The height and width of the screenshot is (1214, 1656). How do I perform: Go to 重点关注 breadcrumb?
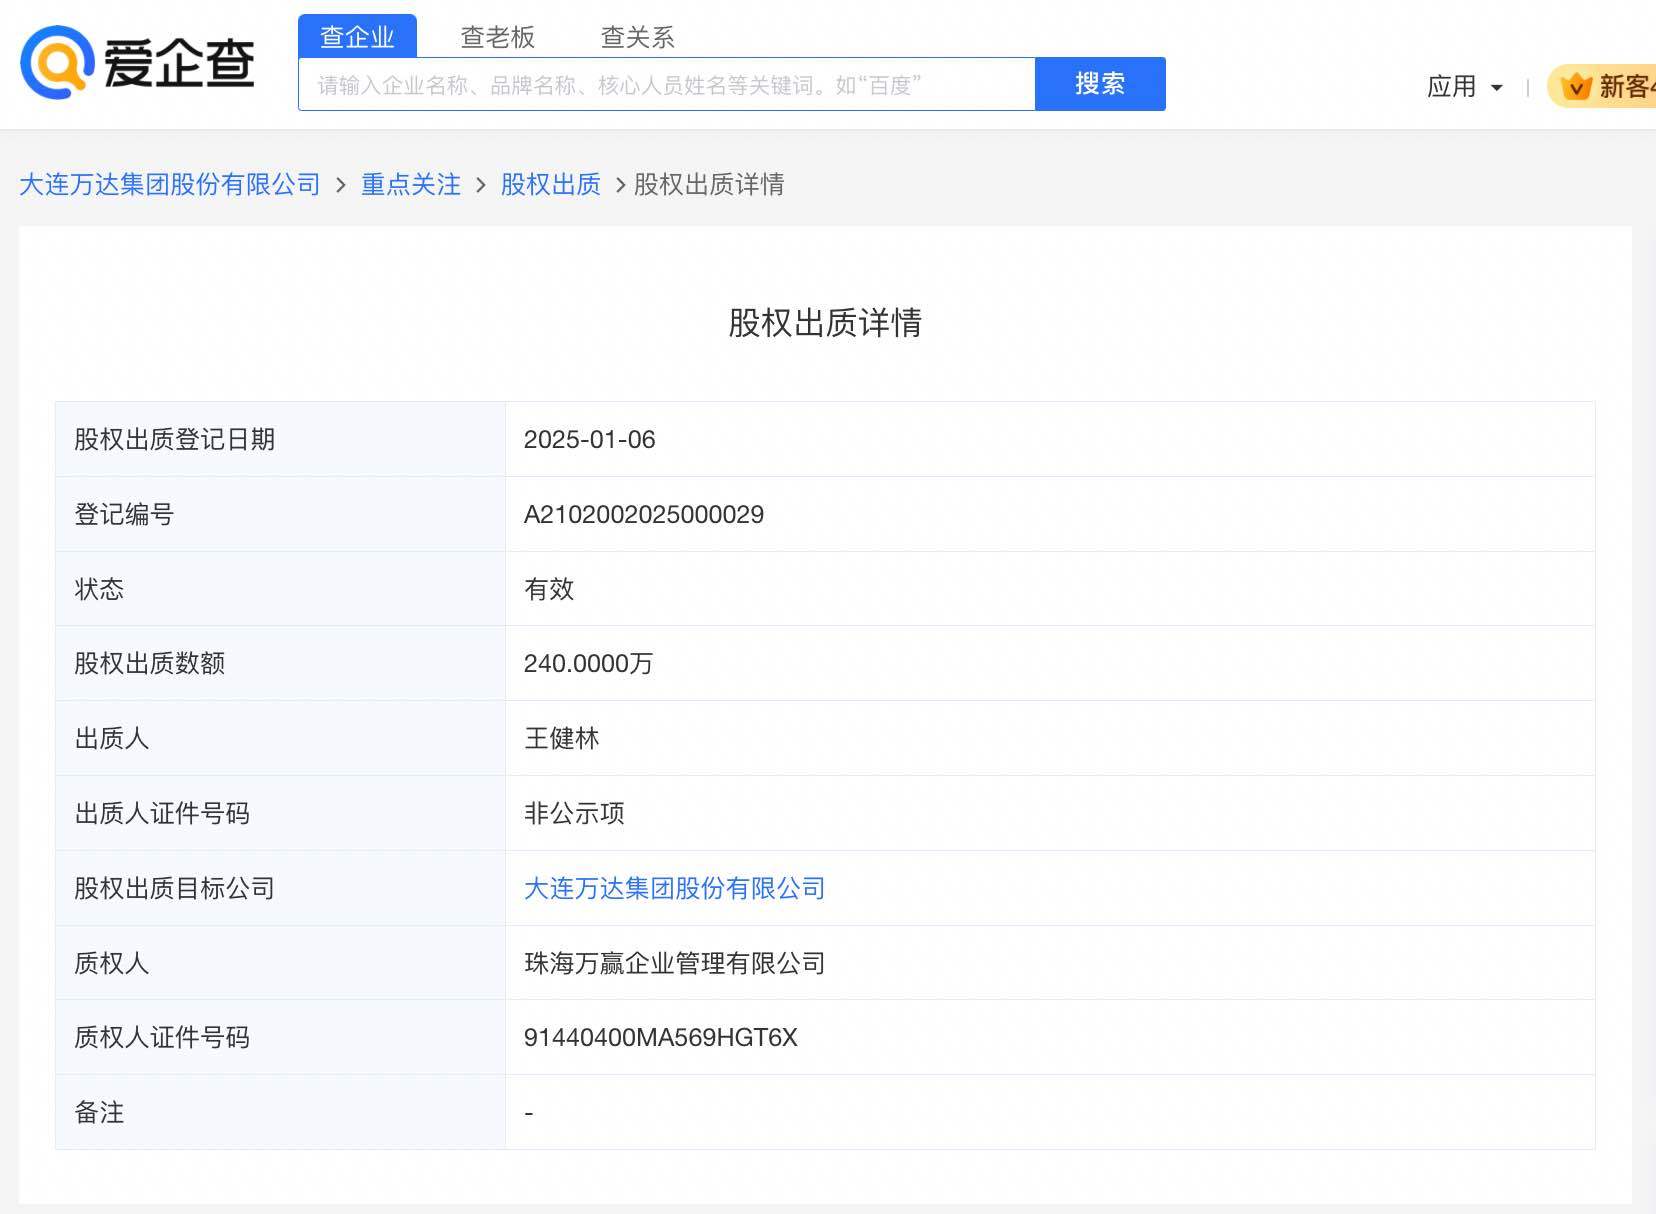click(x=411, y=185)
